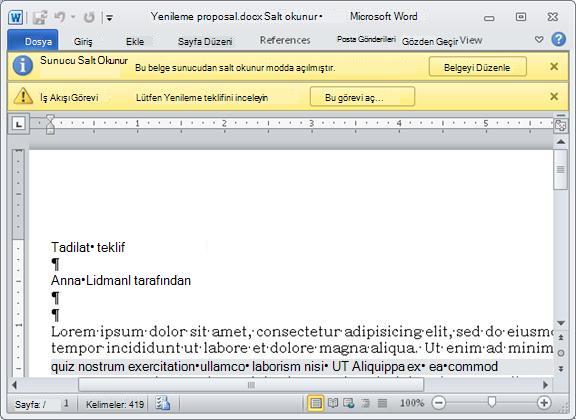Click the Previous Page double-arrow button
Viewport: 576px width, 420px height.
[x=561, y=337]
